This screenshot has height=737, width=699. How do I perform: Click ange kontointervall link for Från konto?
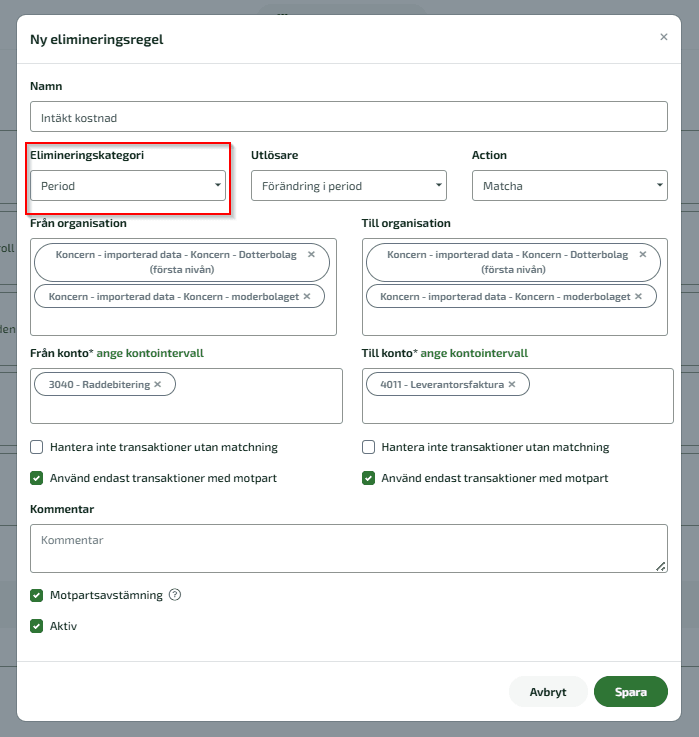point(150,353)
